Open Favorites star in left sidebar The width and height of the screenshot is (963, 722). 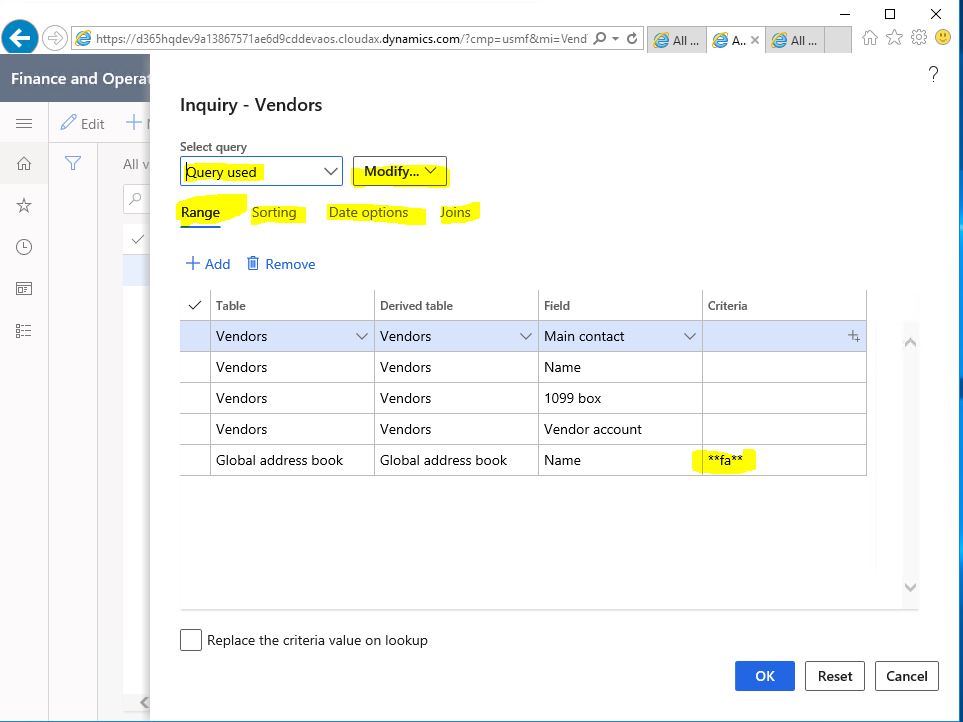point(24,205)
